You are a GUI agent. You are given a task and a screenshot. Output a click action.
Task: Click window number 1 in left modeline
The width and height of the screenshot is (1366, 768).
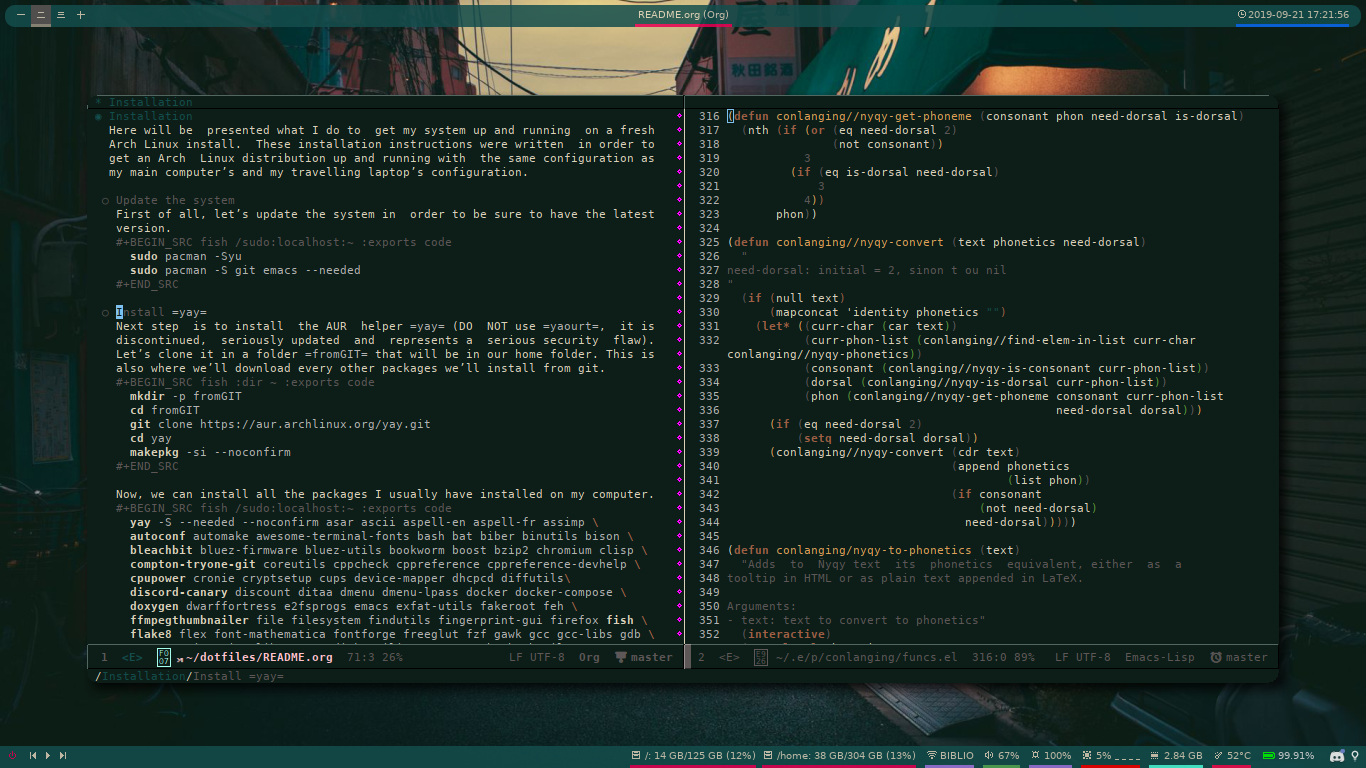[104, 657]
